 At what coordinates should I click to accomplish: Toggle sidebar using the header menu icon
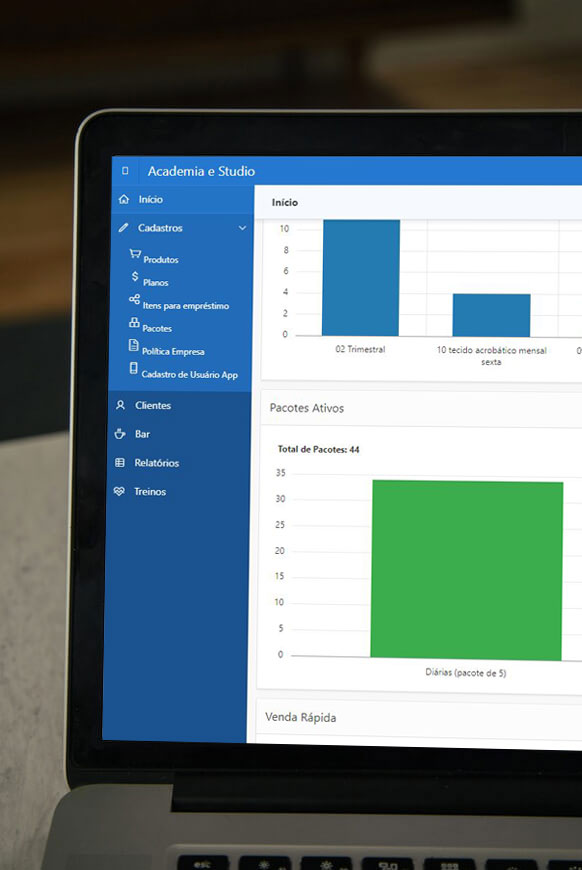click(x=125, y=171)
